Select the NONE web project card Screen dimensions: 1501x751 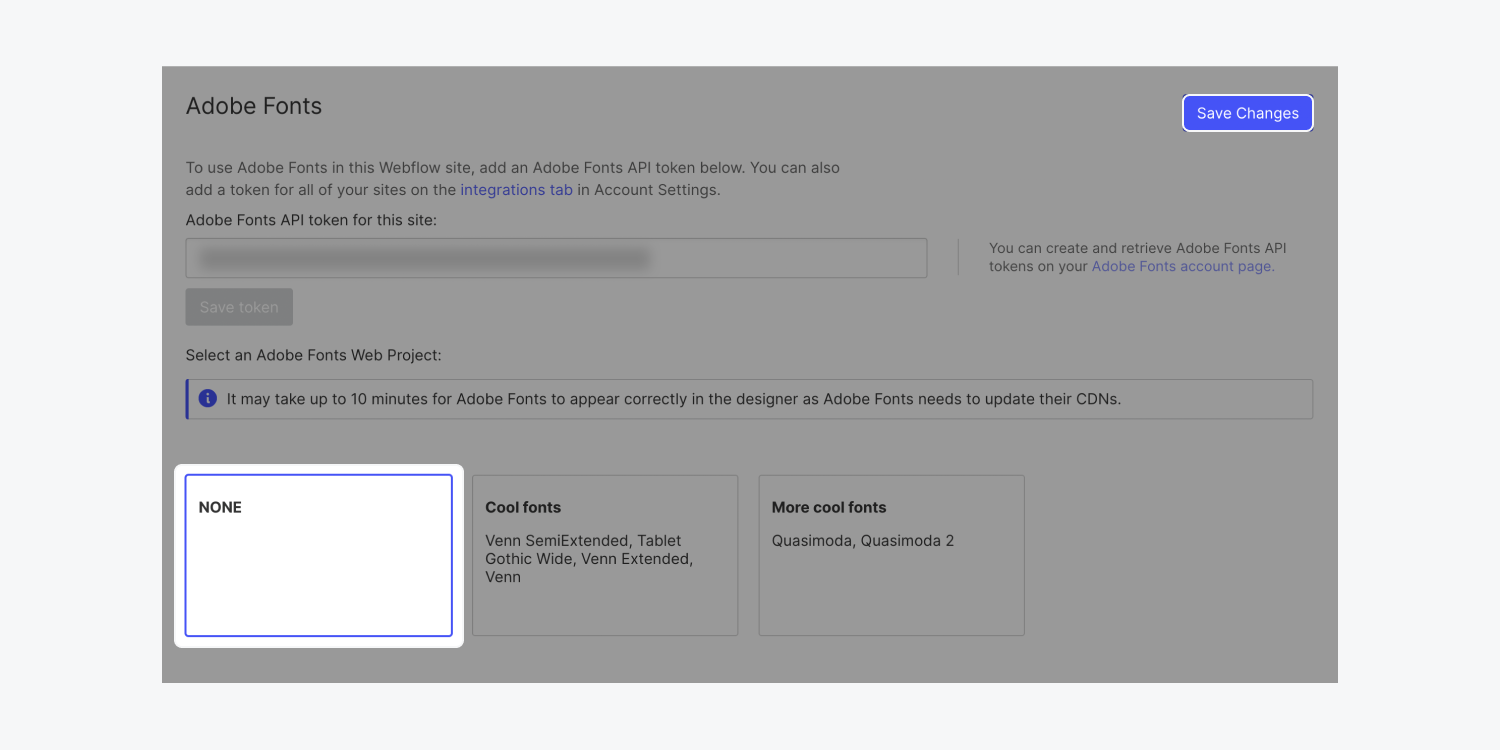[x=319, y=555]
